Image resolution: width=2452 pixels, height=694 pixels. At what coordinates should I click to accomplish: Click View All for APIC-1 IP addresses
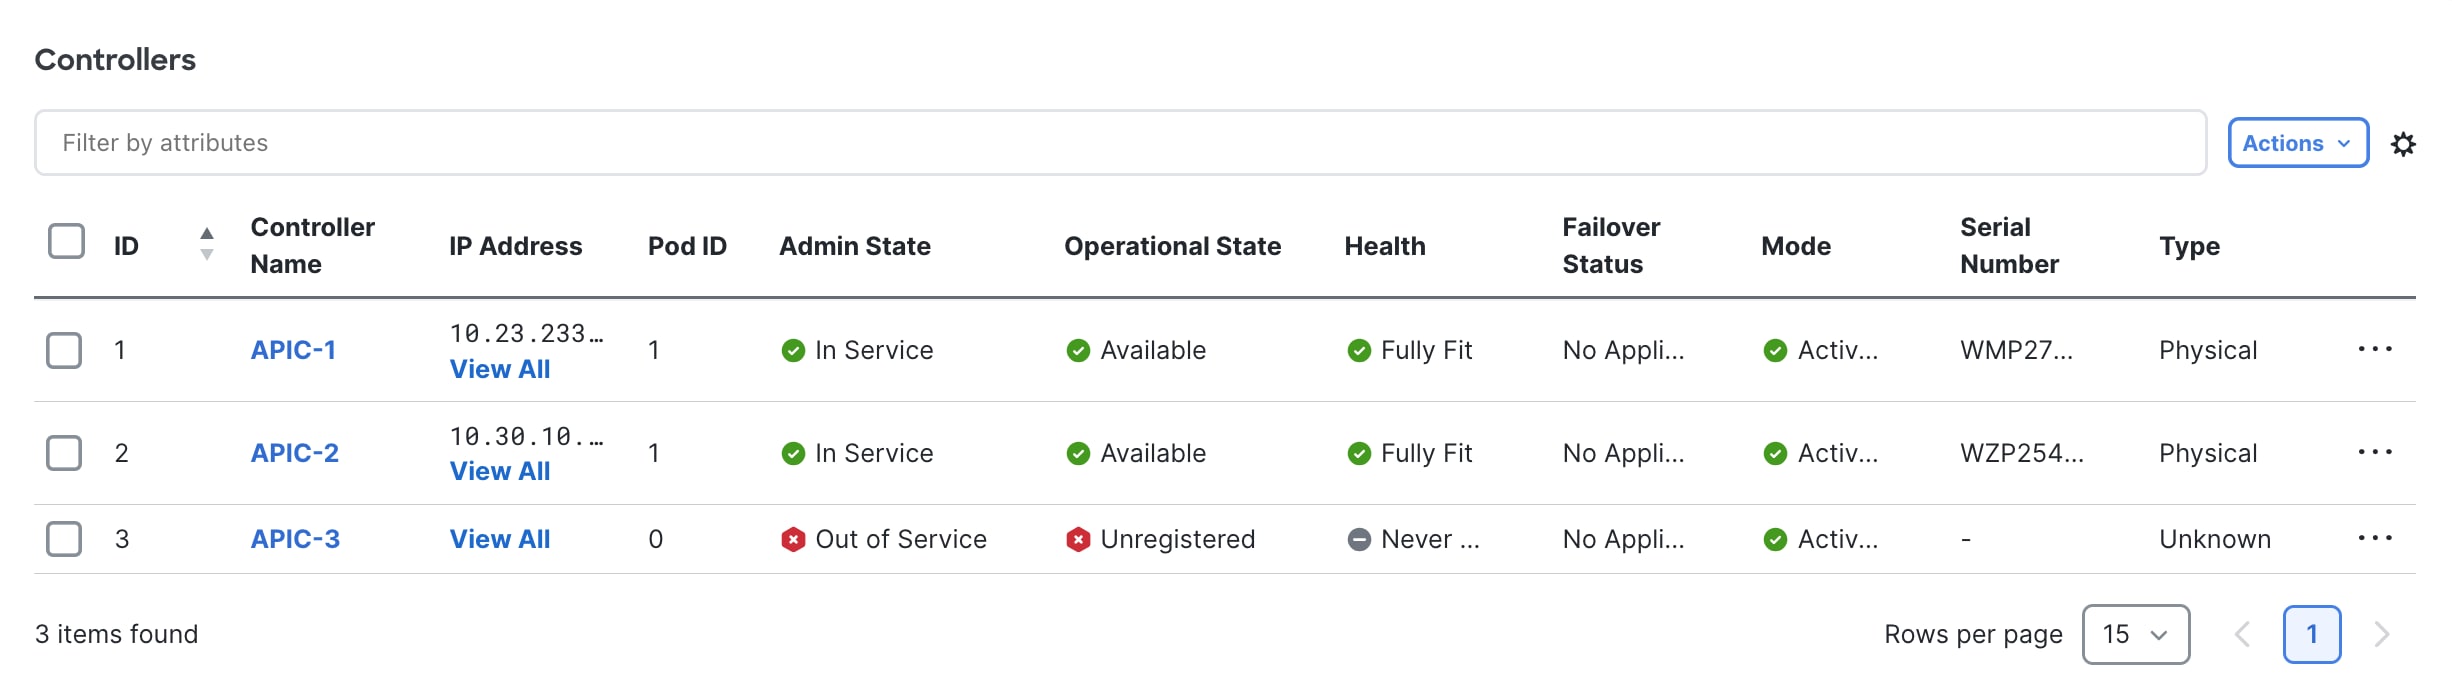tap(500, 369)
